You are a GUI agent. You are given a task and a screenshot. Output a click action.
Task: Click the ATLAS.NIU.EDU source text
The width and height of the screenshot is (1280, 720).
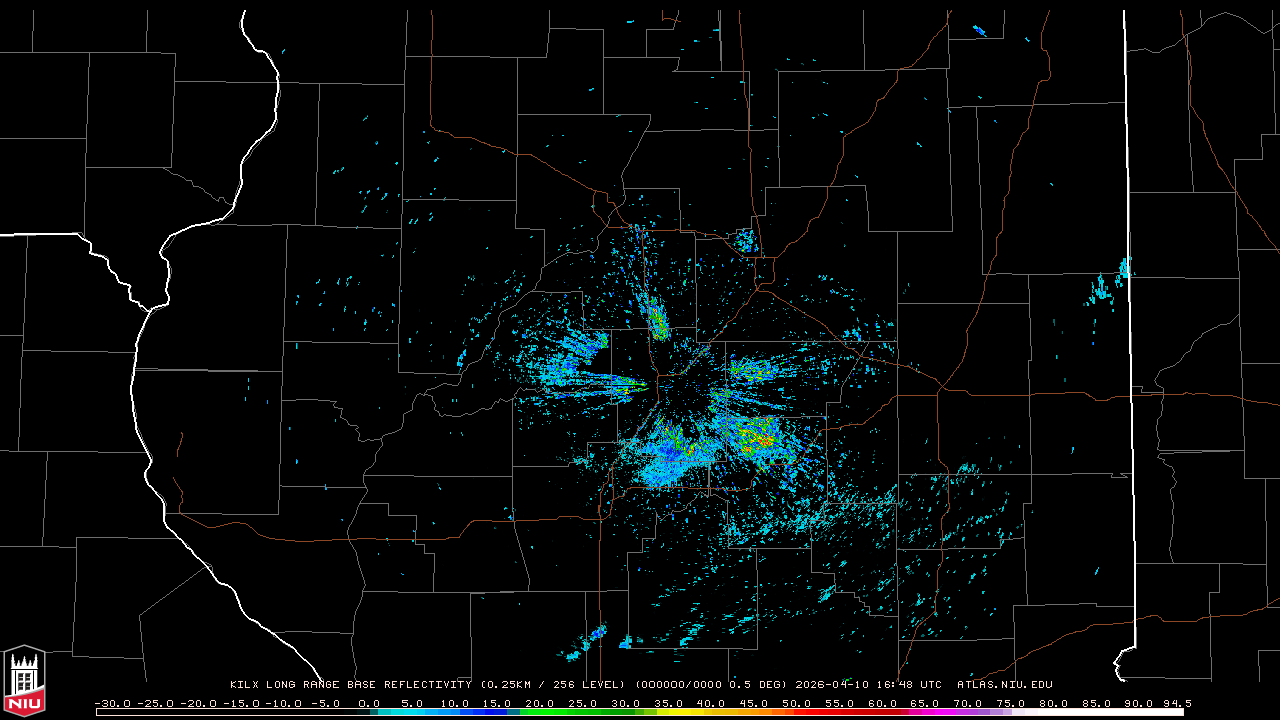click(x=1004, y=685)
